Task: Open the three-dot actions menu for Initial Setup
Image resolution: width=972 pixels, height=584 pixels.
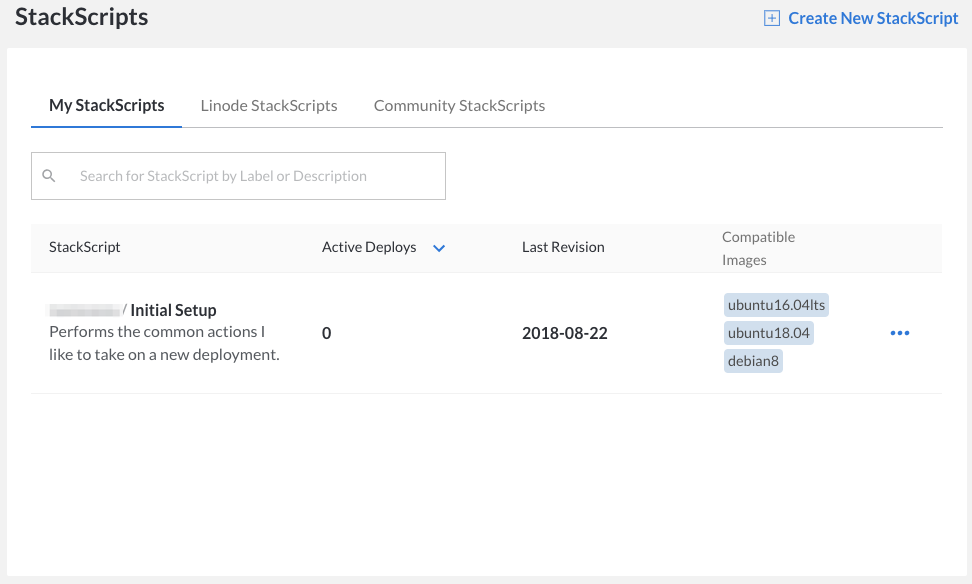Action: 899,333
